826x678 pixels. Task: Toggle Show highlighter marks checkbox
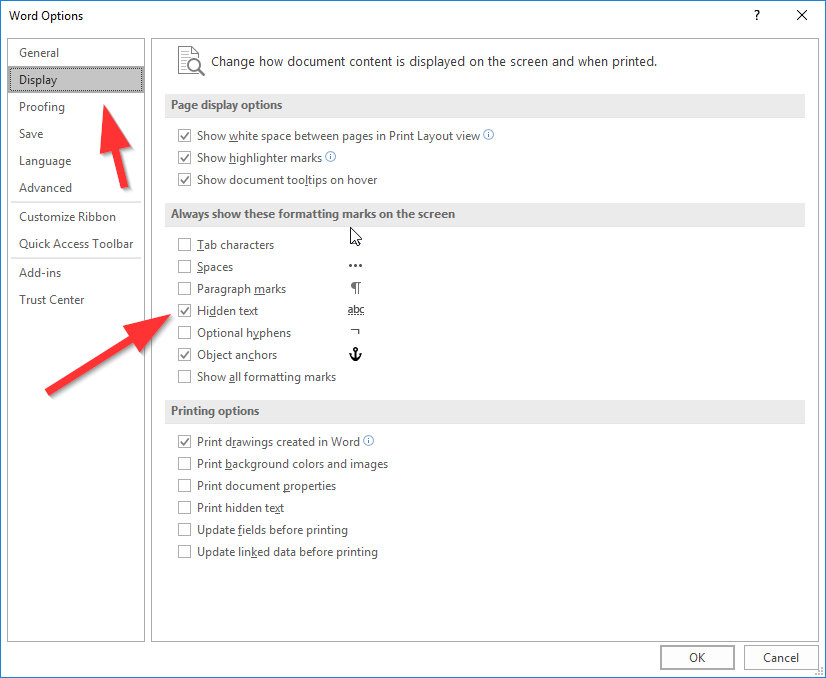click(184, 158)
